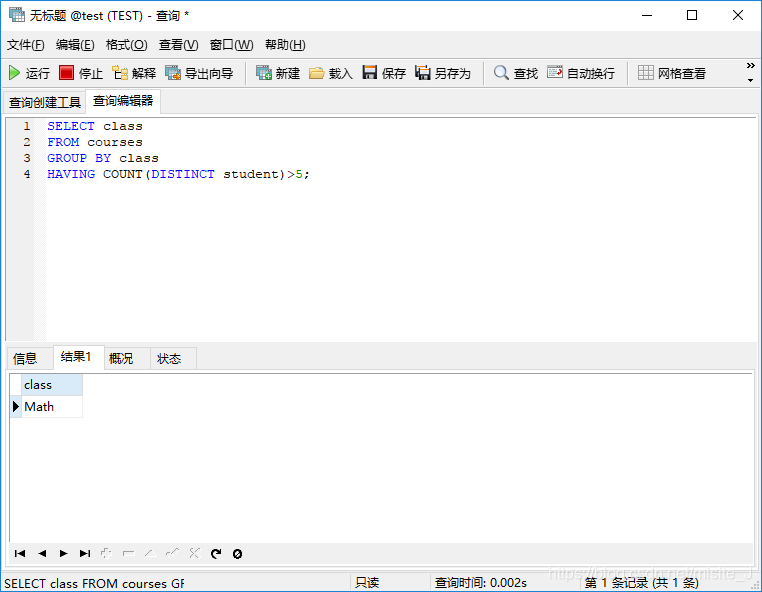Select the 查询编辑器 tab

click(123, 101)
